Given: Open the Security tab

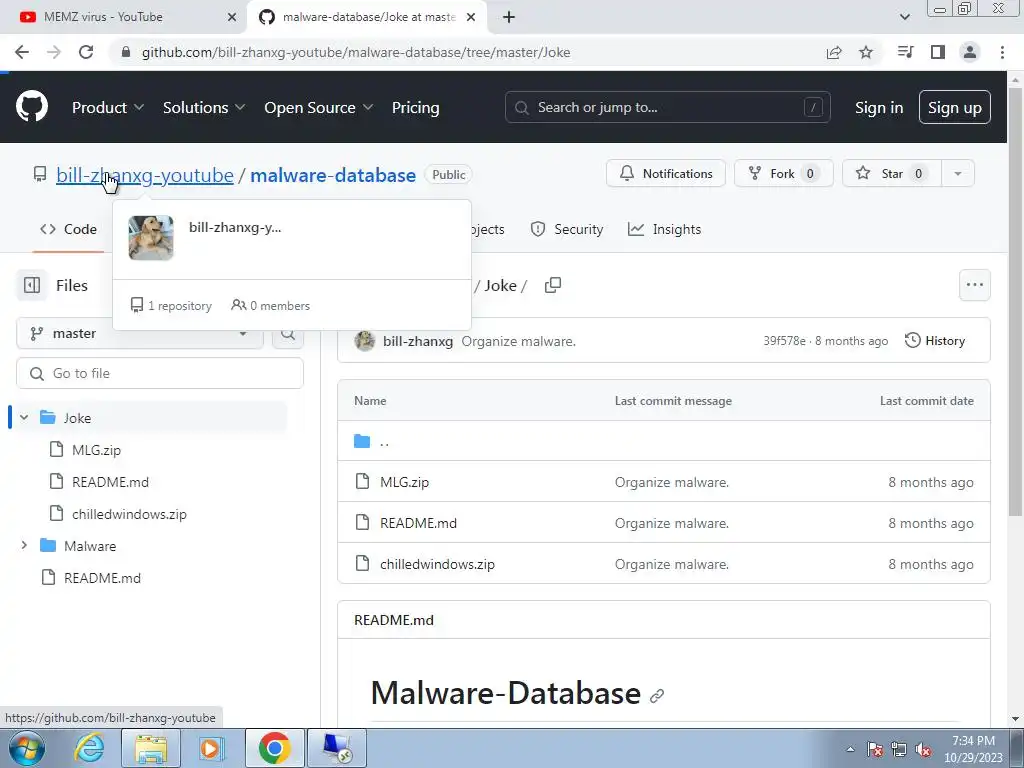Looking at the screenshot, I should pyautogui.click(x=567, y=229).
